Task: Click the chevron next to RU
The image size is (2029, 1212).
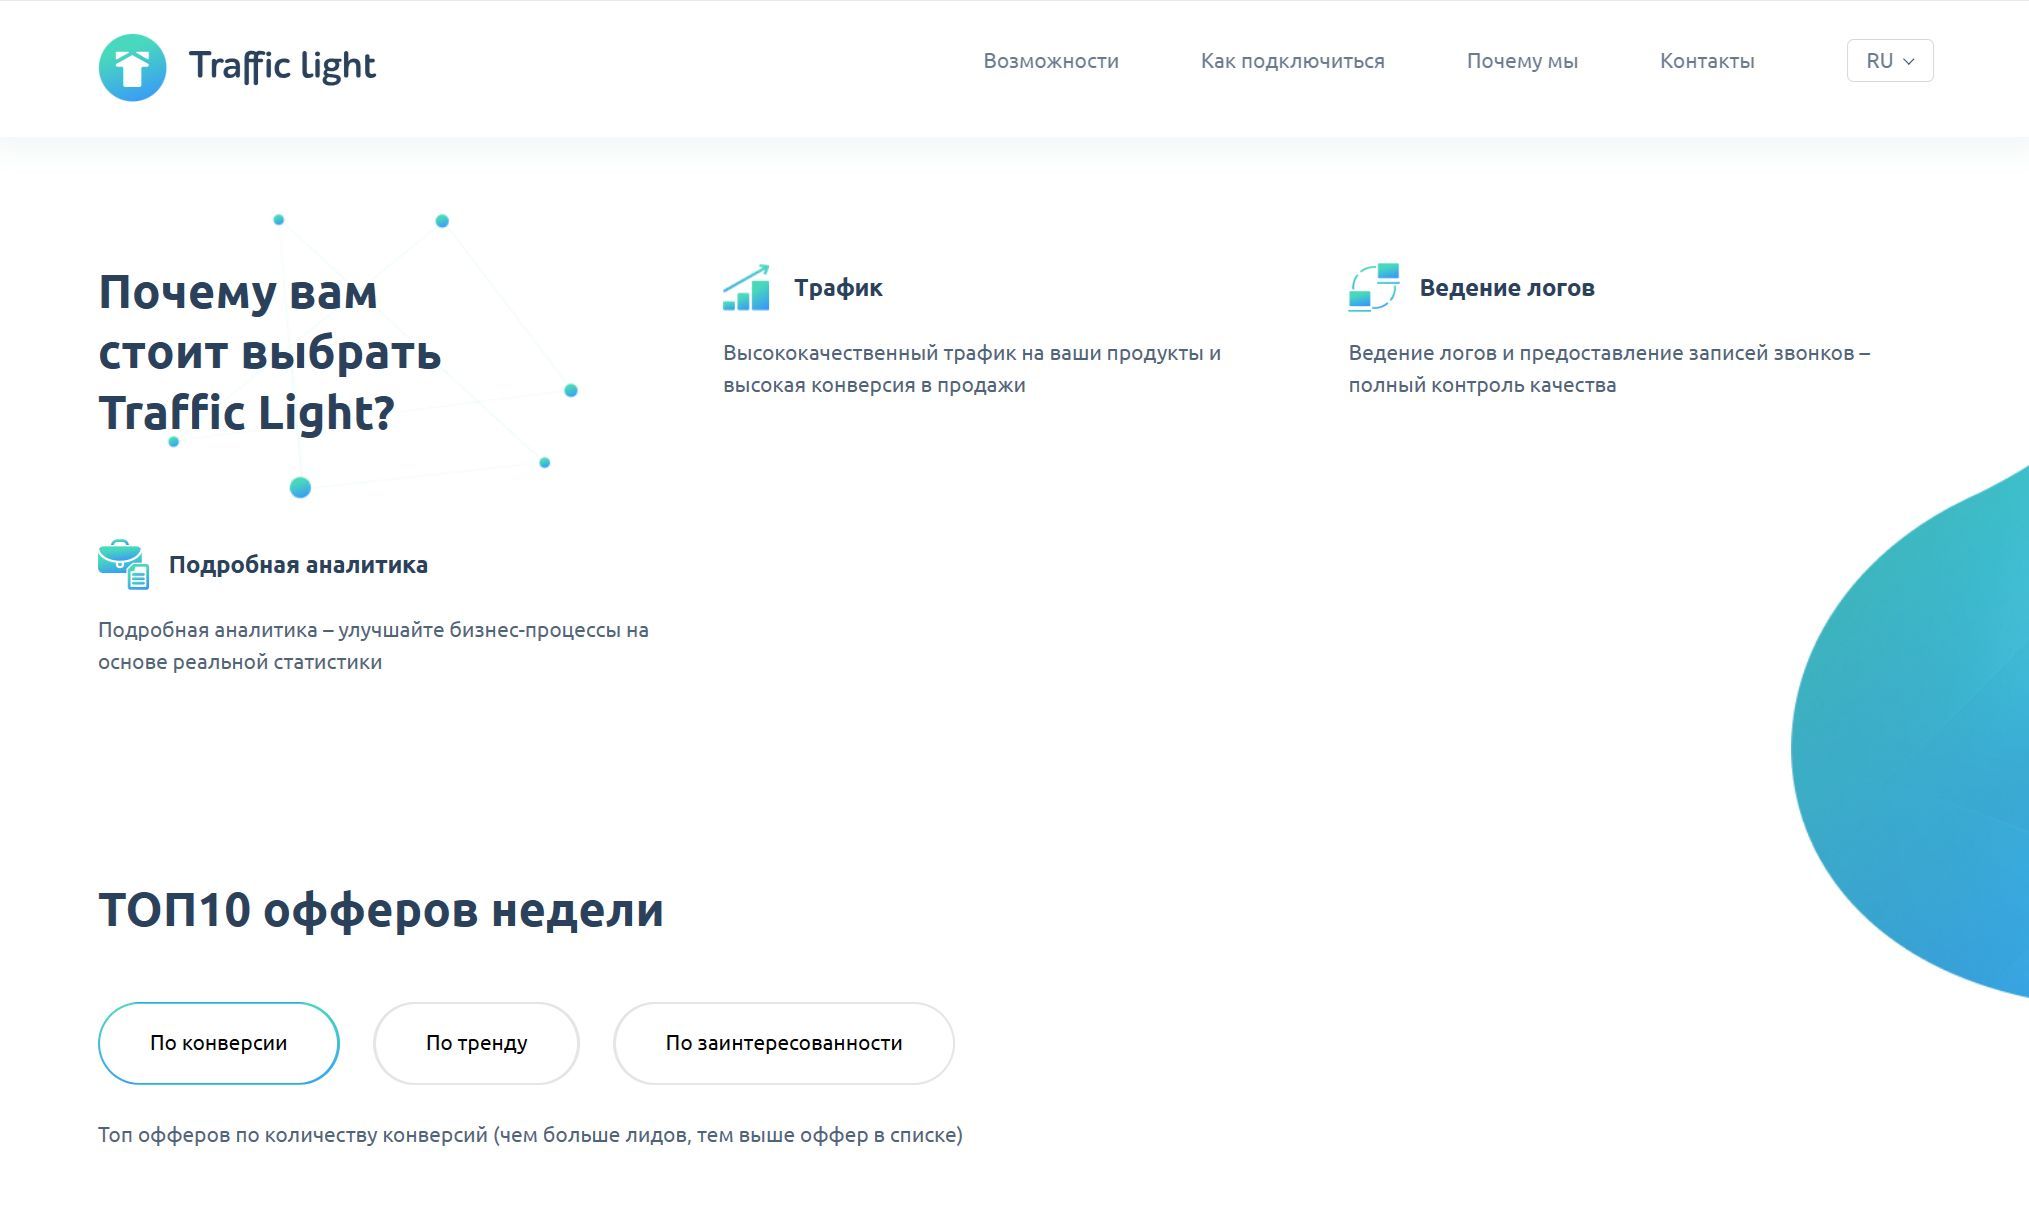Action: click(1909, 62)
